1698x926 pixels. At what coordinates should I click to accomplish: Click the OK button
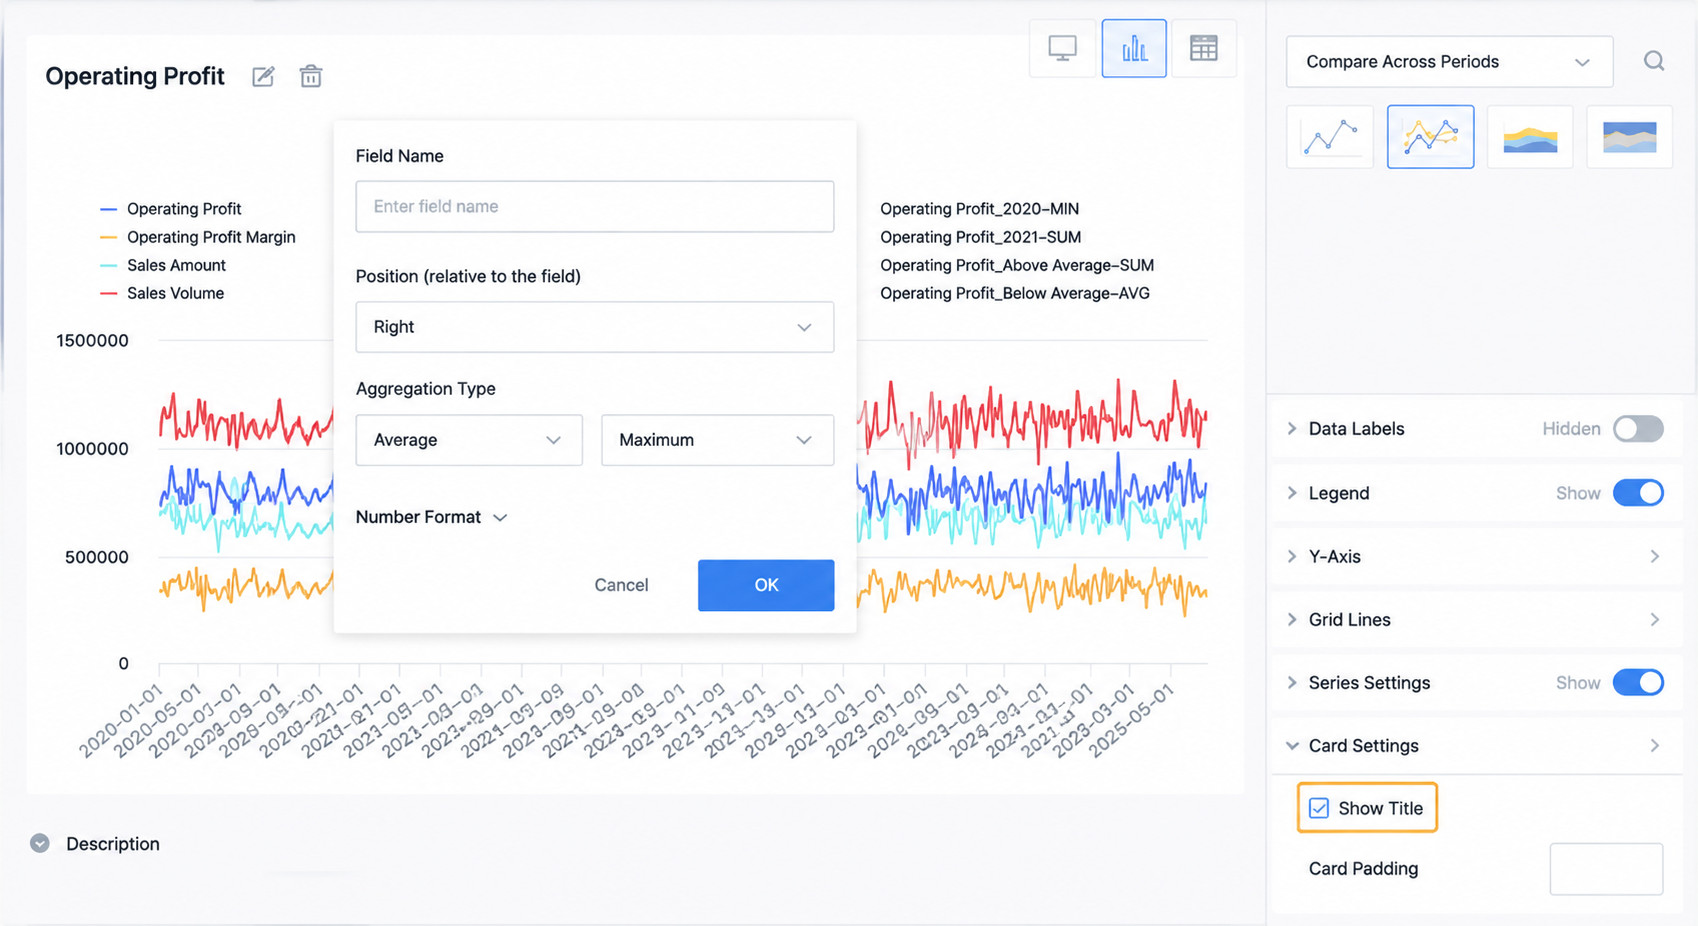(766, 585)
